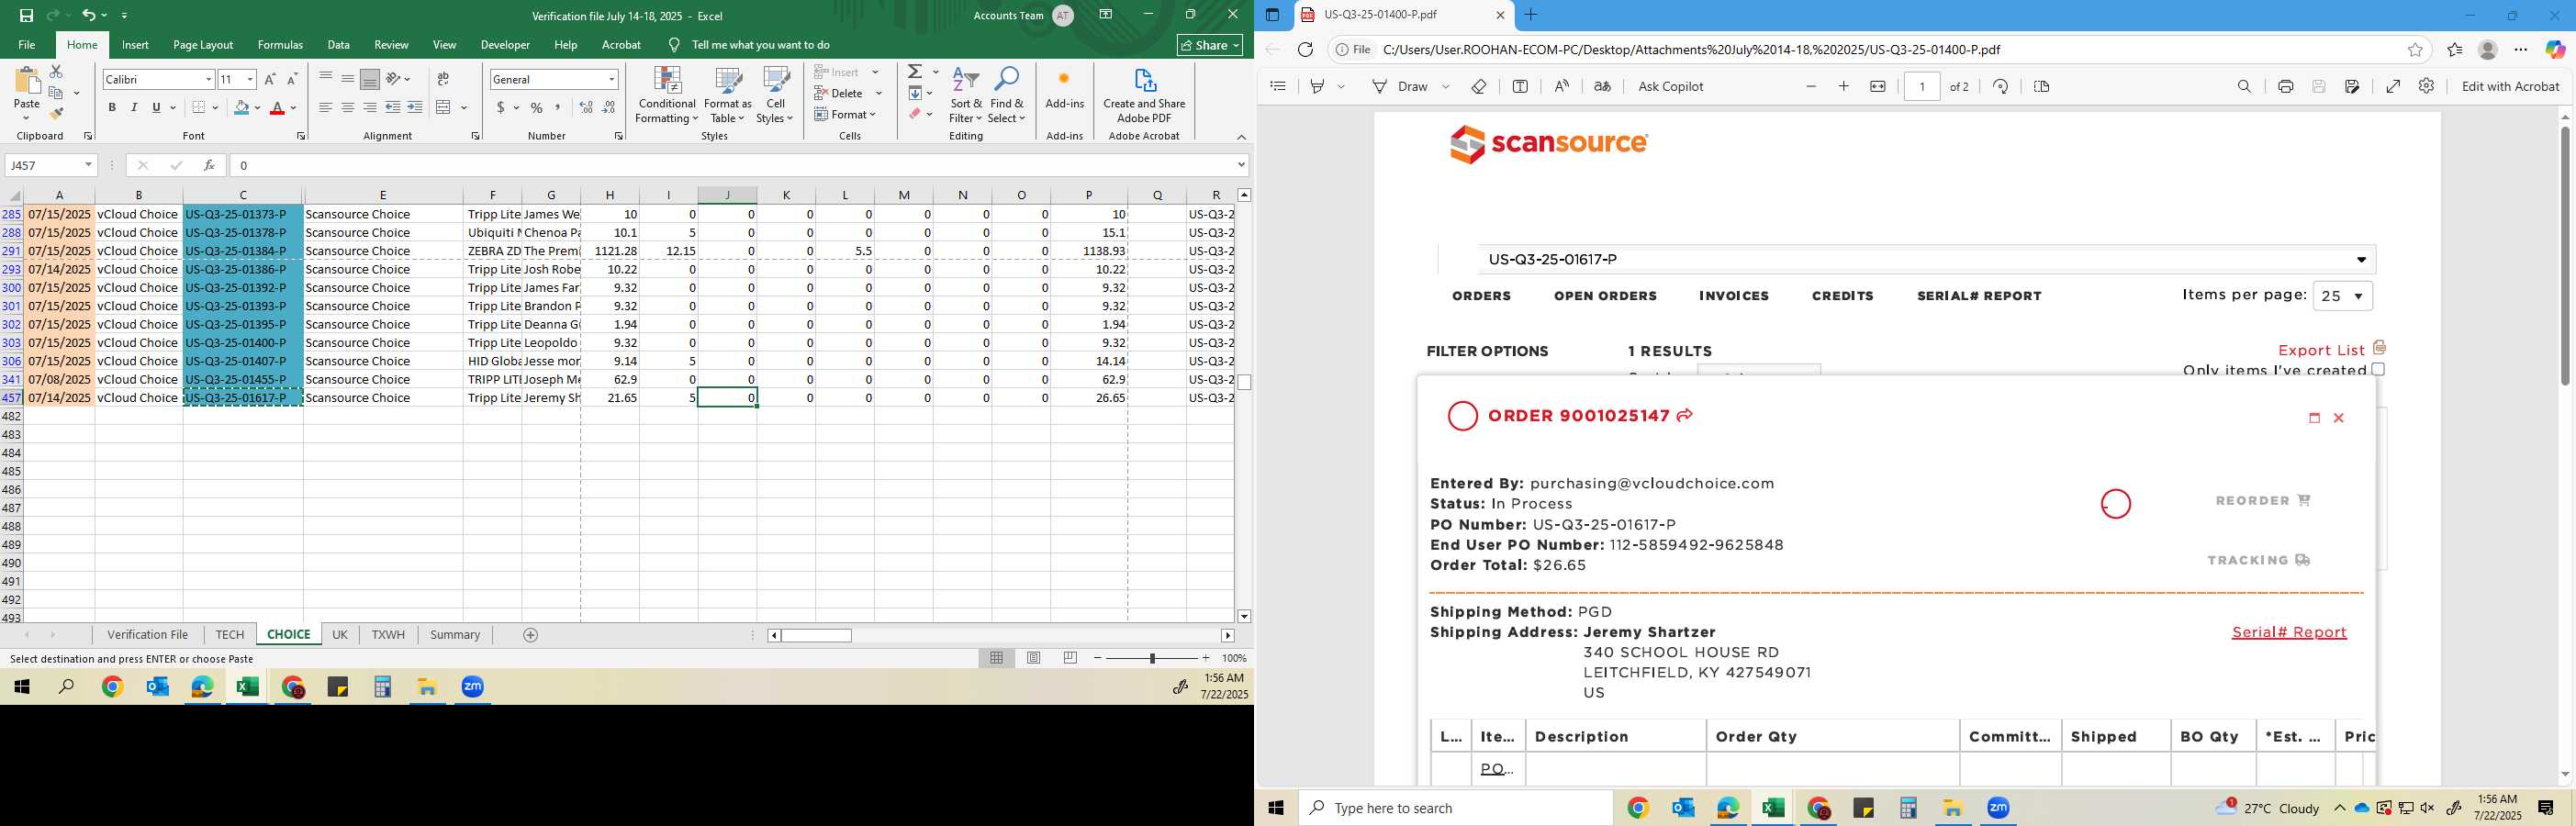Image resolution: width=2576 pixels, height=826 pixels.
Task: Click the TRACKING button
Action: (x=2258, y=560)
